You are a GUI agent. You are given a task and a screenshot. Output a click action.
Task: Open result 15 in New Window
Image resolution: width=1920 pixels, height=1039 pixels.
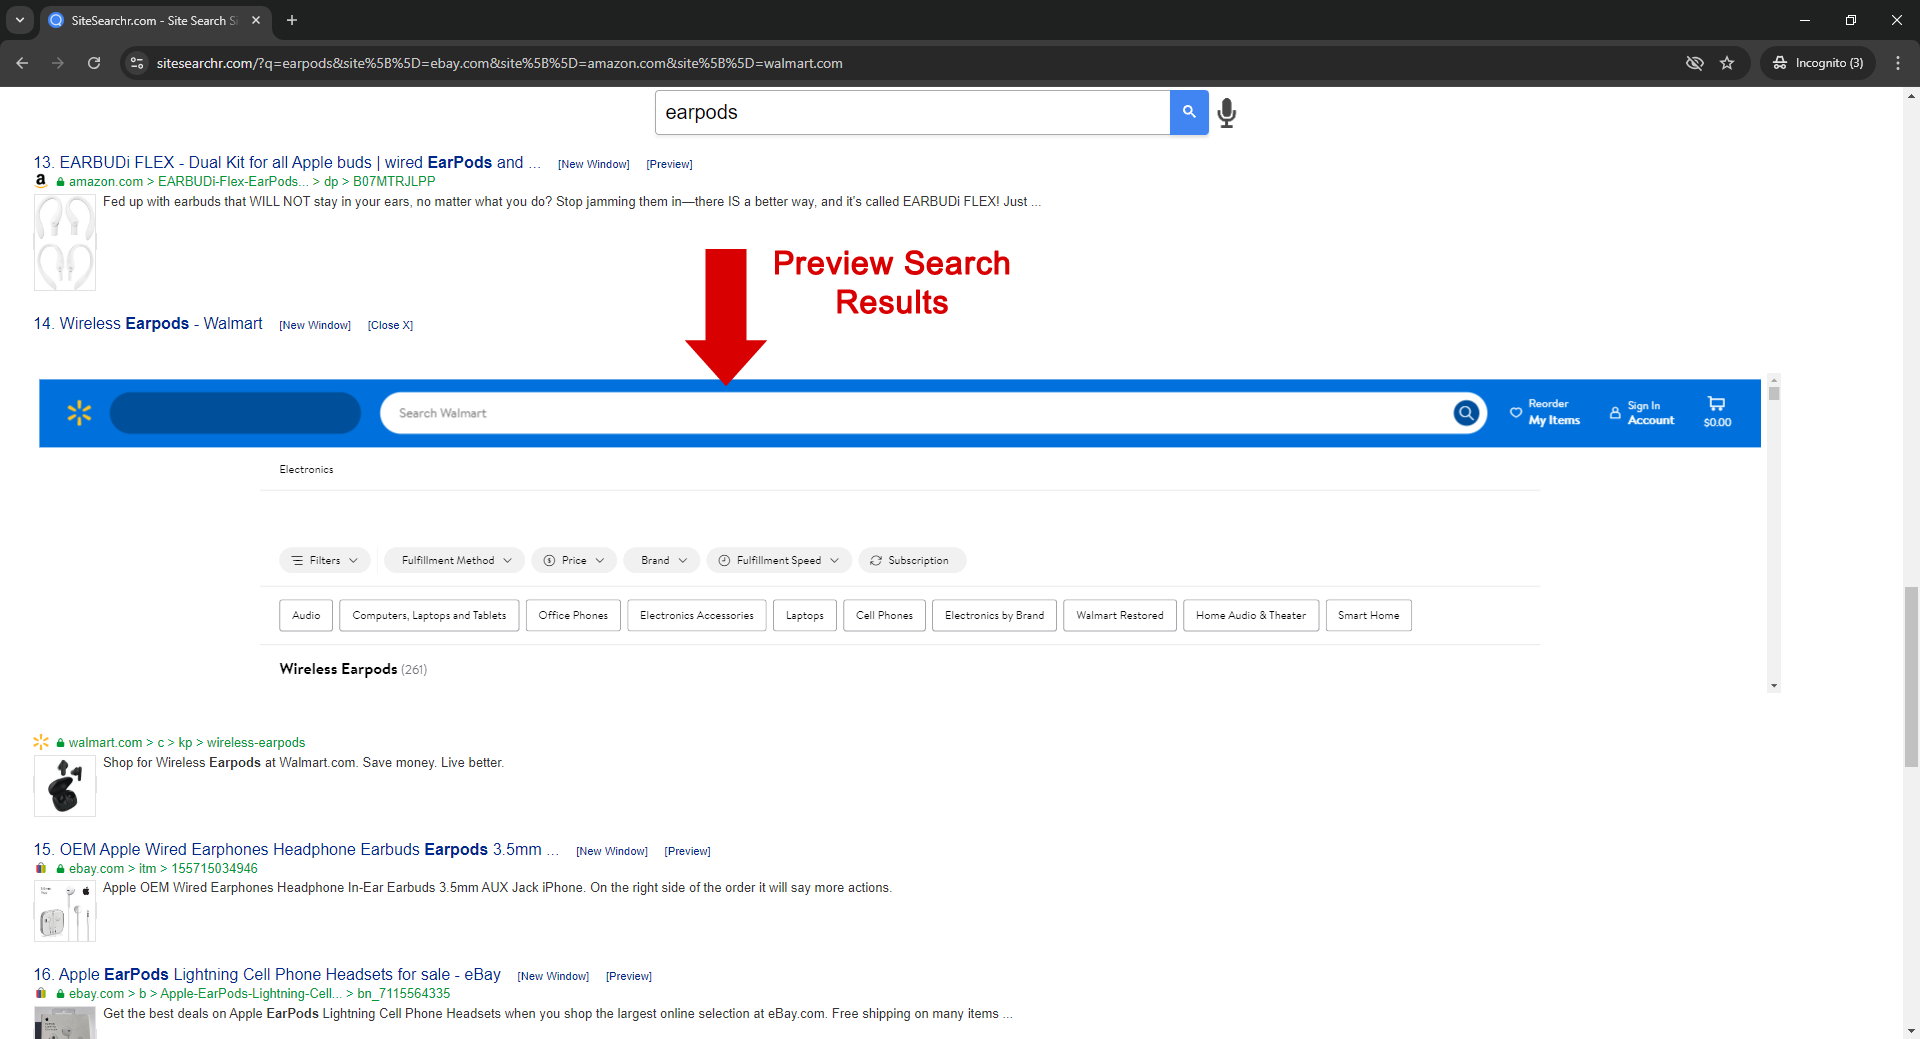612,851
